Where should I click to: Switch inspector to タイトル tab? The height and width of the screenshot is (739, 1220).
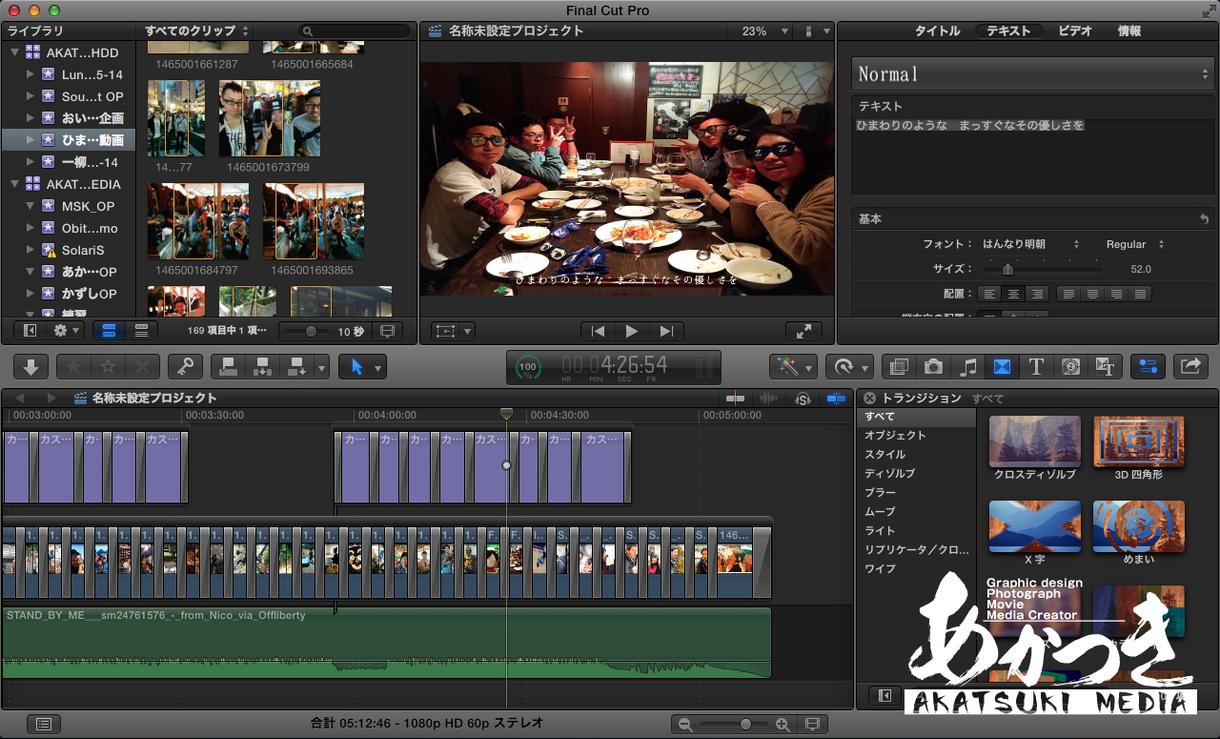(x=937, y=31)
